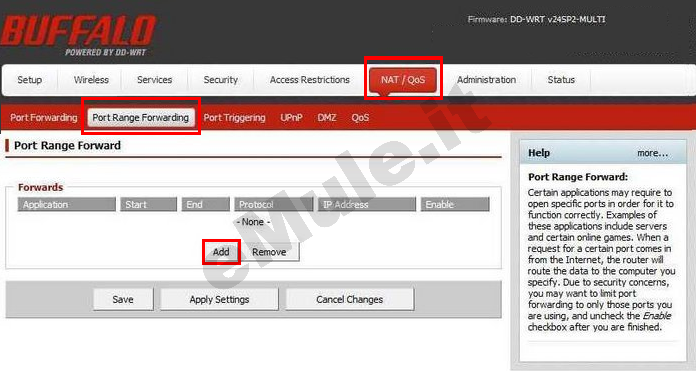The image size is (696, 371).
Task: Open the Setup tab
Action: click(30, 80)
